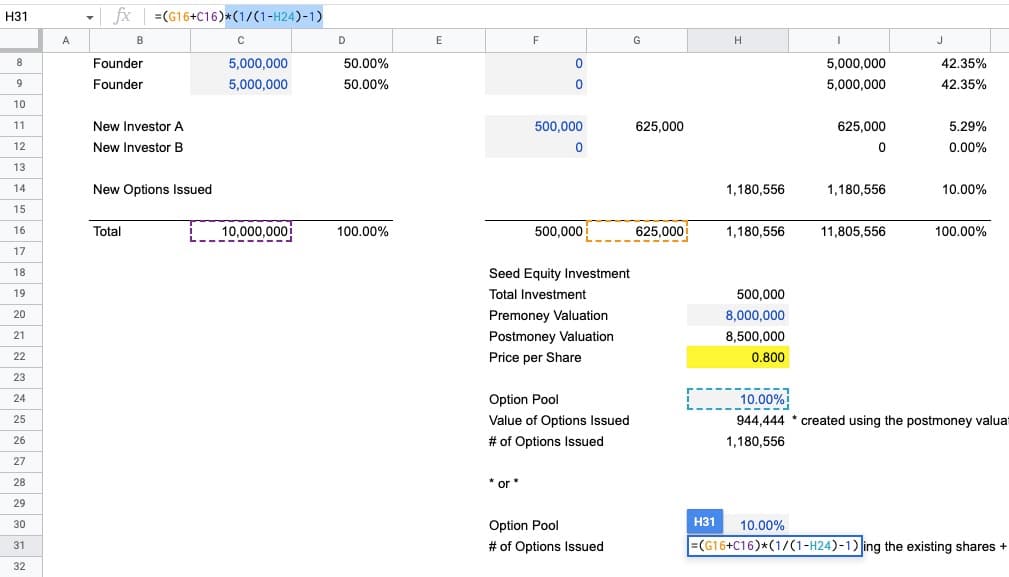Image resolution: width=1009 pixels, height=577 pixels.
Task: Click the H31 cell reference tag
Action: tap(704, 522)
